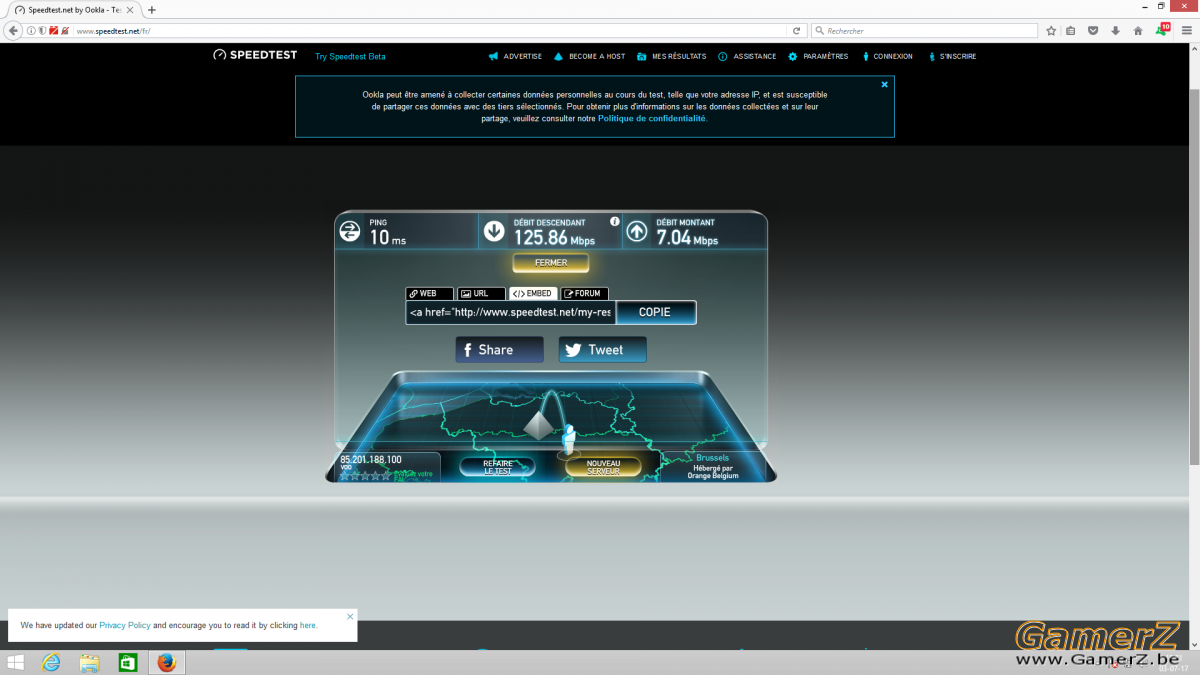The image size is (1200, 675).
Task: Open a new tab with the plus button
Action: coord(152,9)
